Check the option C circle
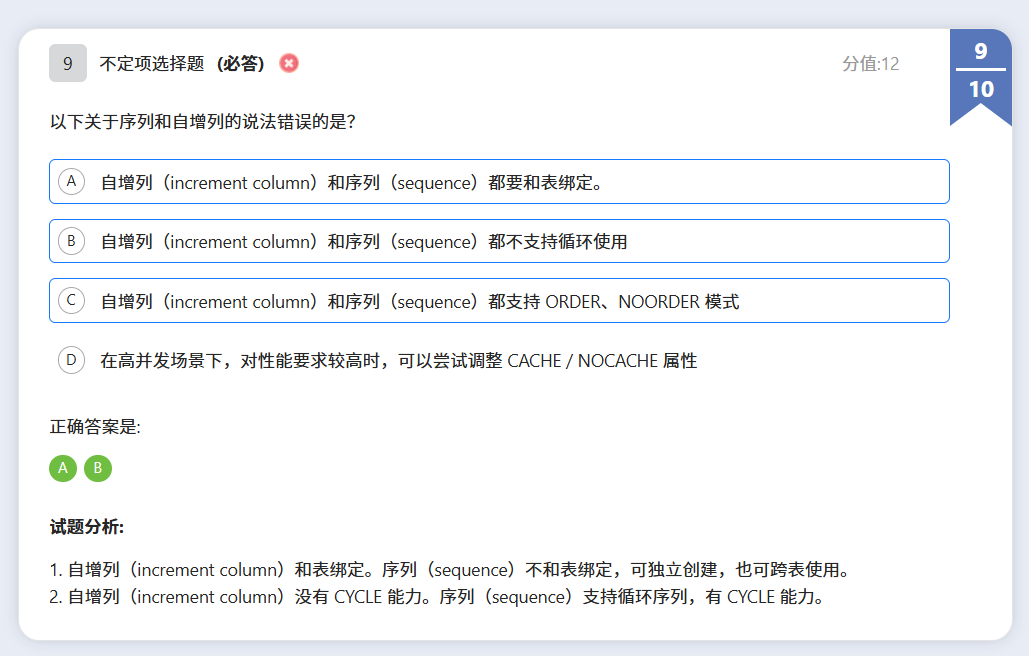This screenshot has height=656, width=1029. [71, 300]
